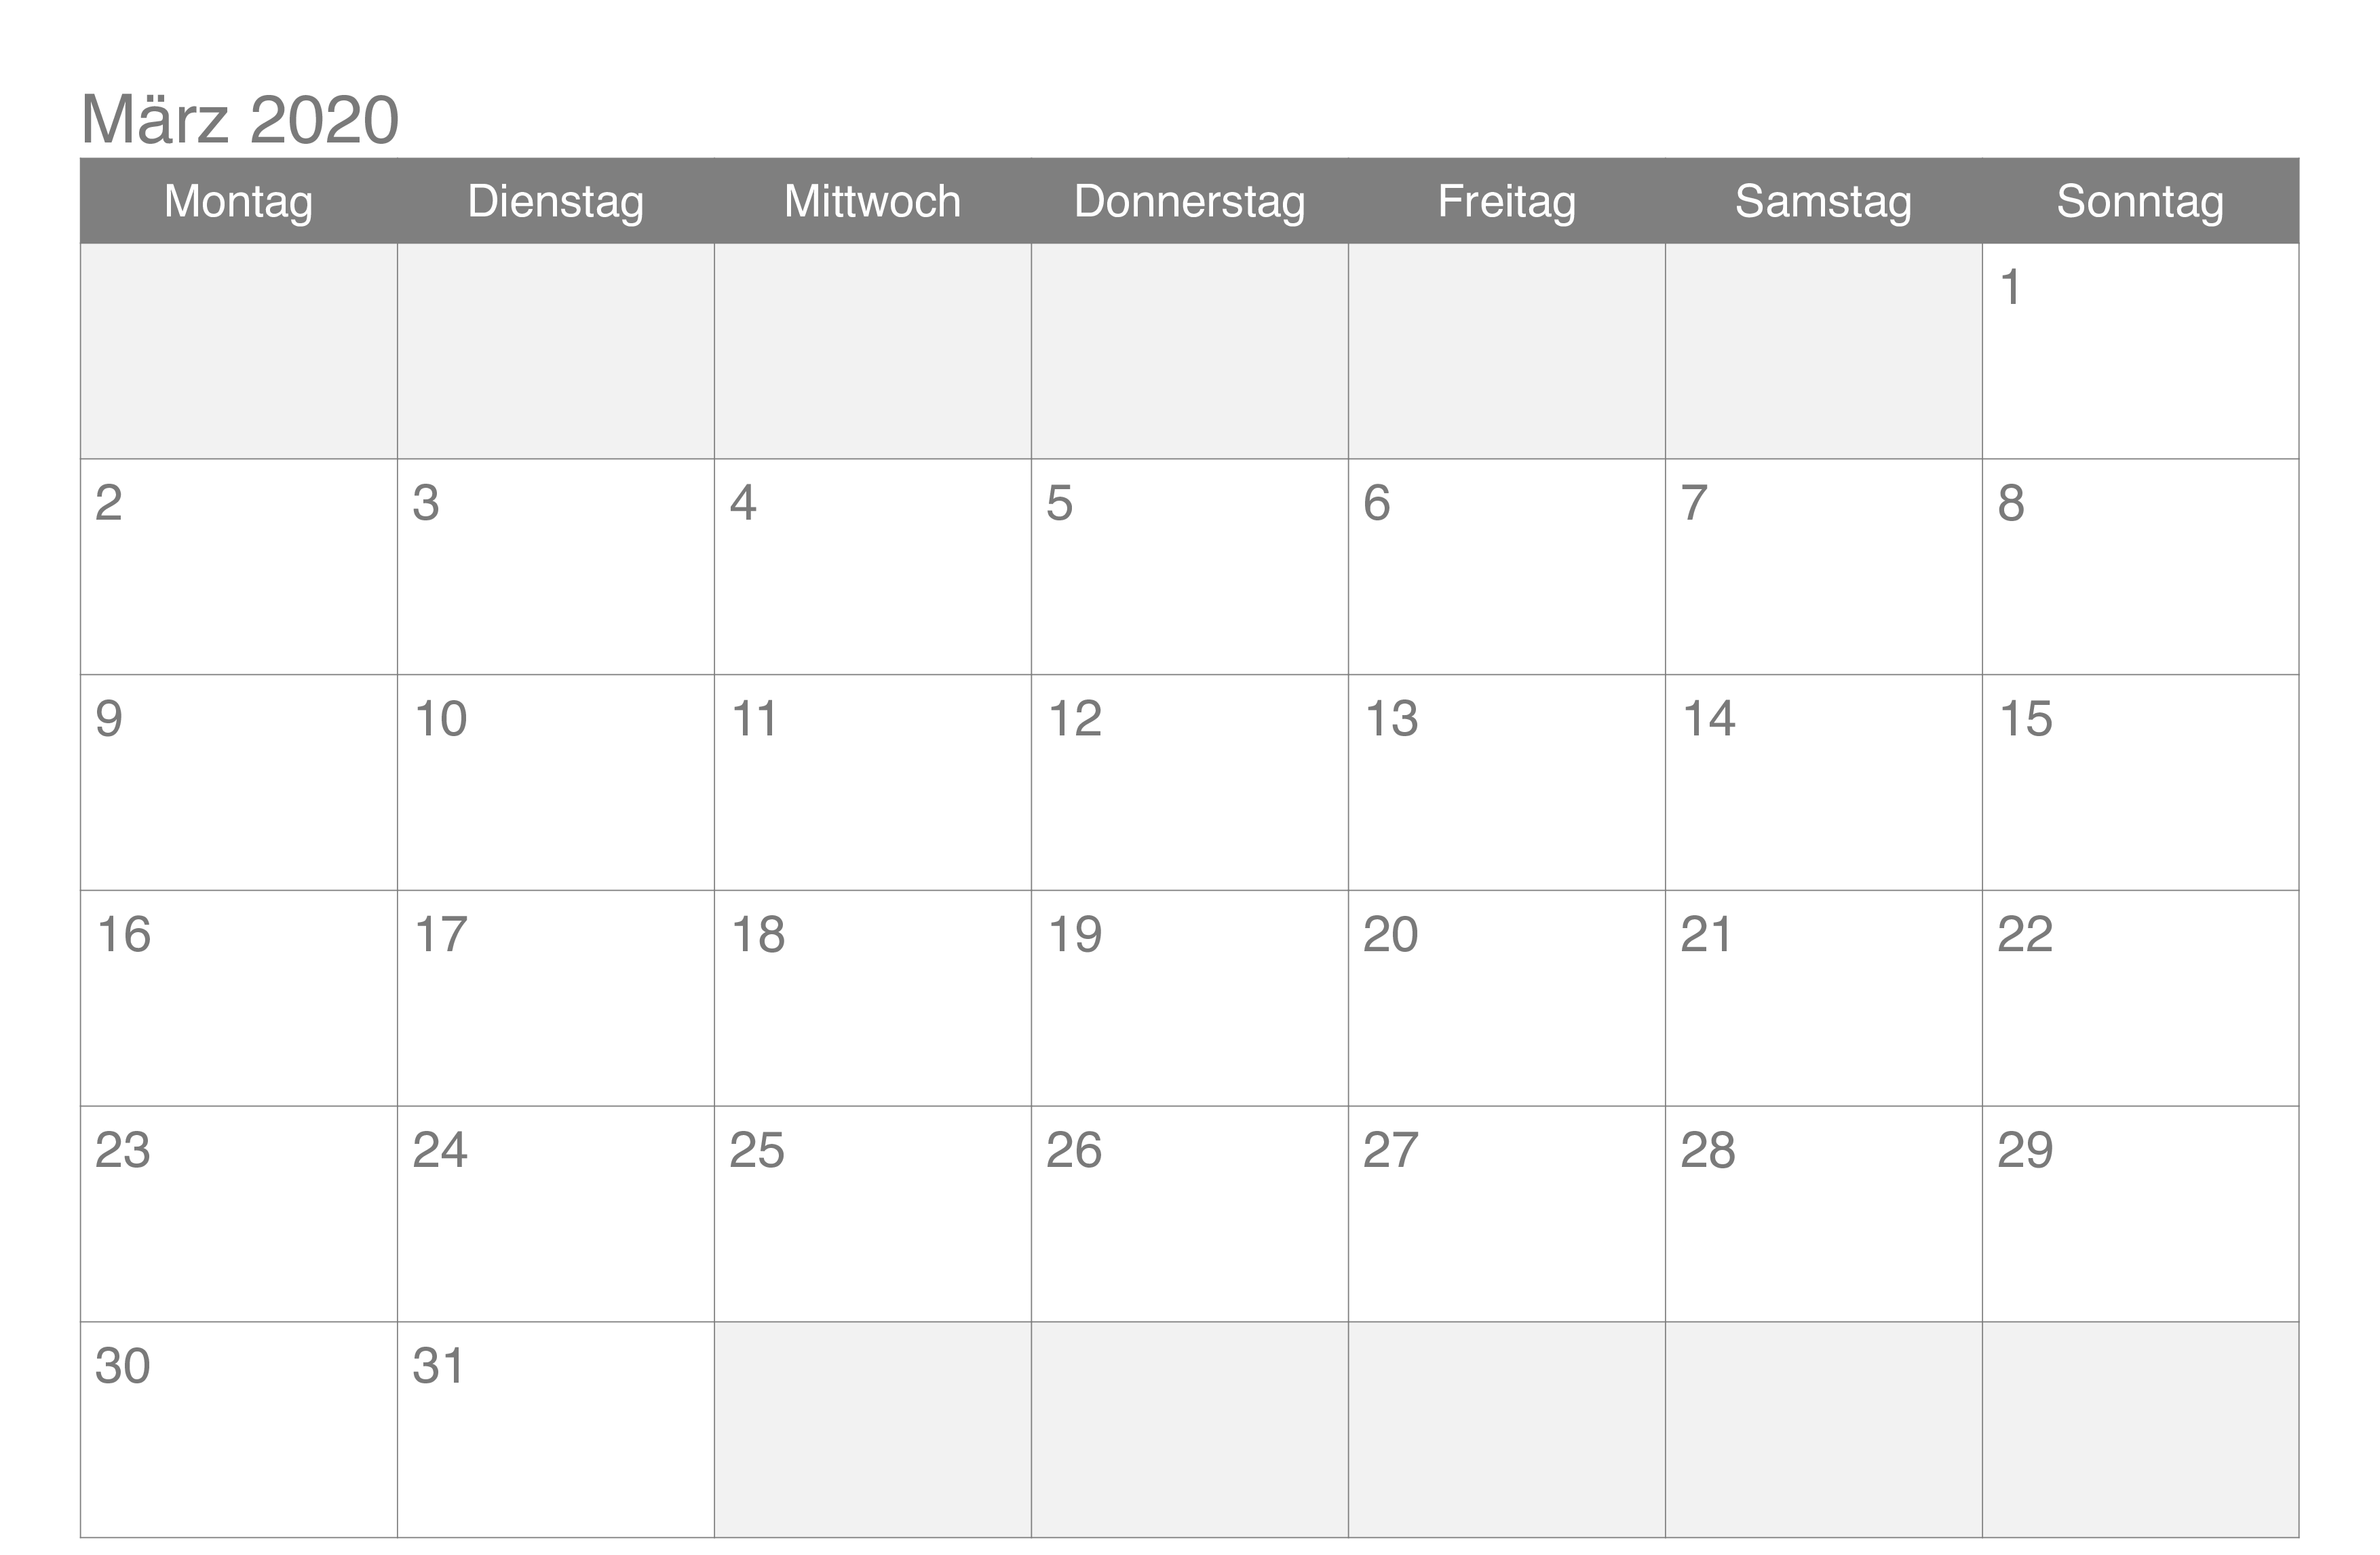Choose day 7 in the calendar
This screenshot has width=2380, height=1555.
[x=1823, y=566]
